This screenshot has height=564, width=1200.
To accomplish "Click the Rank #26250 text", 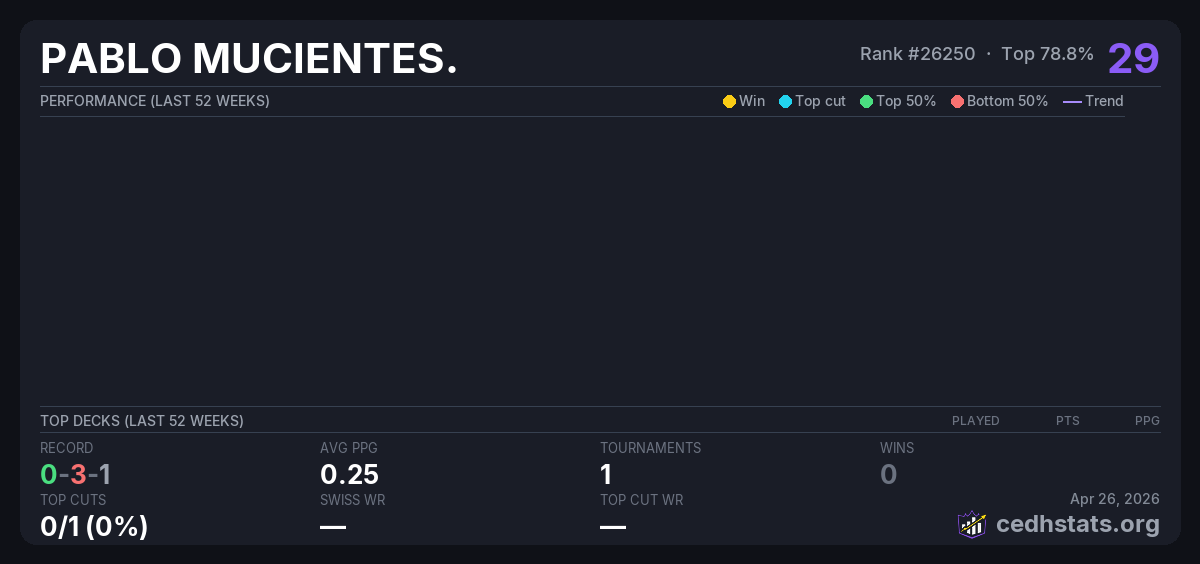I will tap(917, 54).
